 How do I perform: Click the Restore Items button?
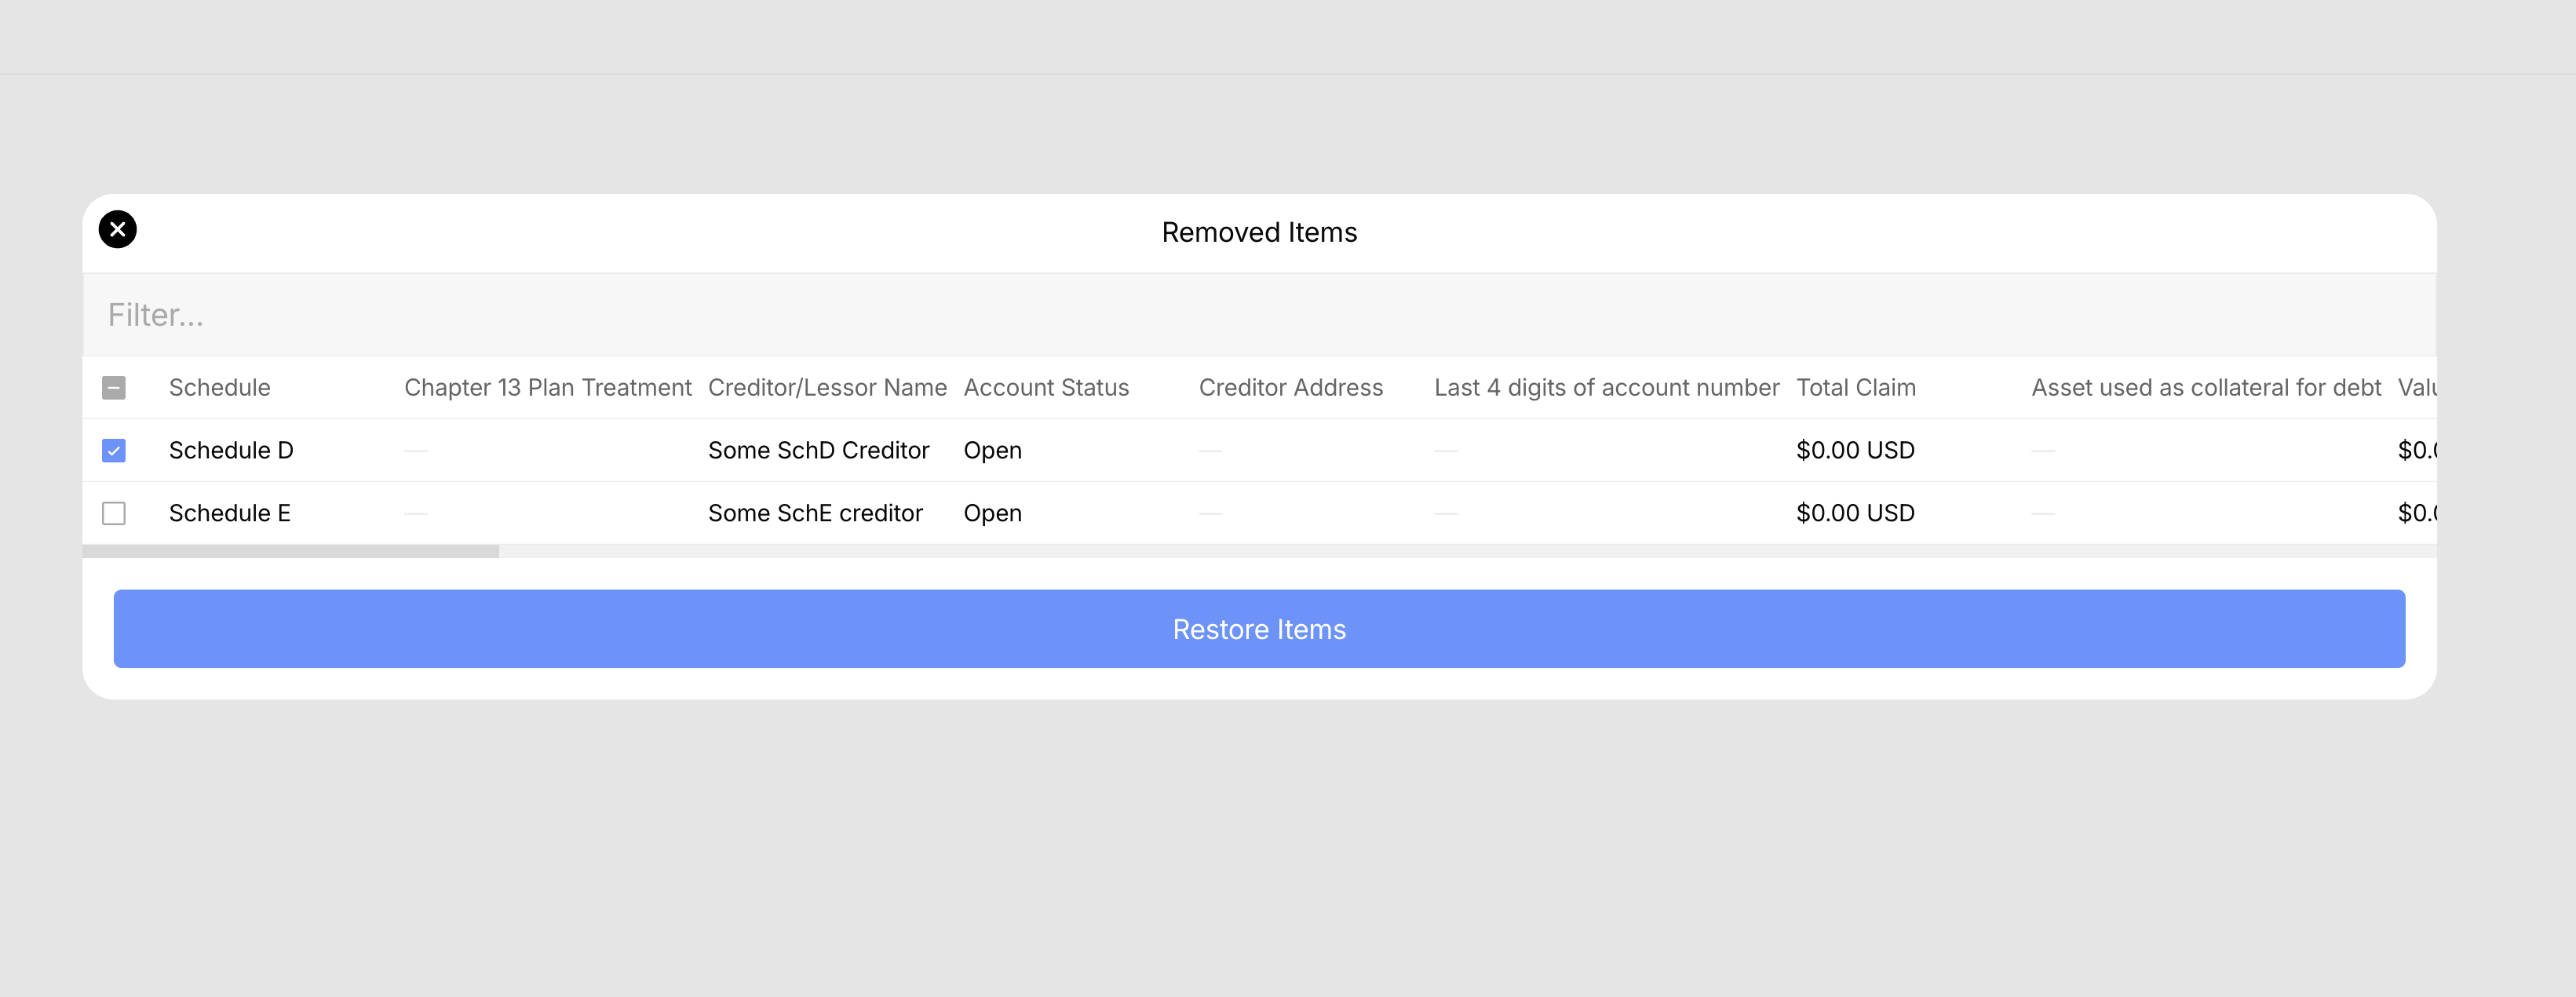[x=1259, y=629]
